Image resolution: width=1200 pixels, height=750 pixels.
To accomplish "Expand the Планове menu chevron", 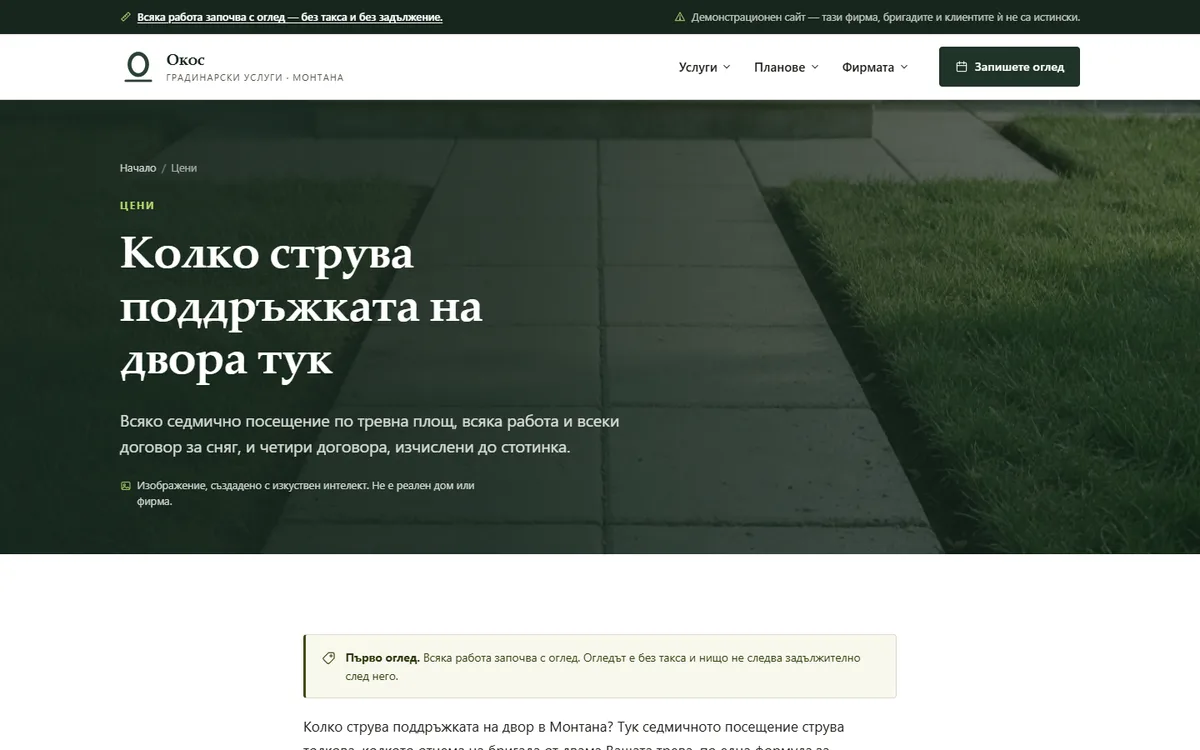I will click(x=815, y=67).
